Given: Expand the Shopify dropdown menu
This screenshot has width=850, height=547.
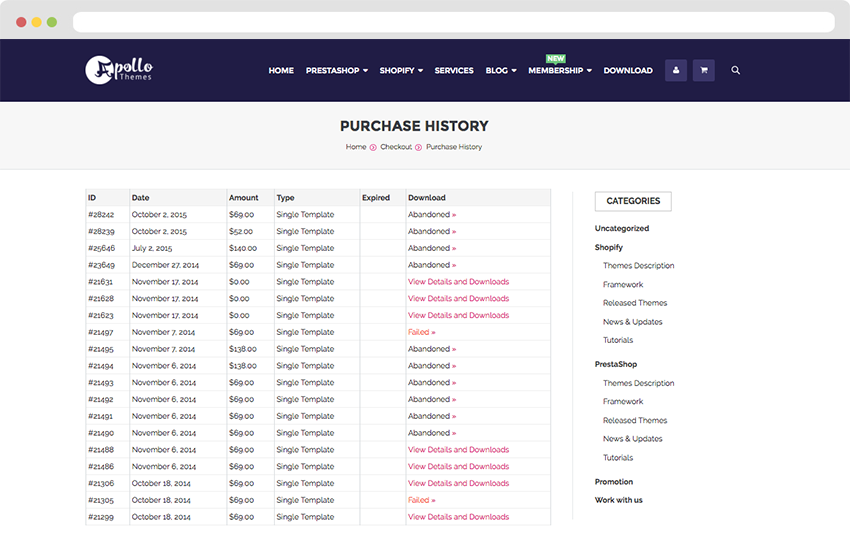Looking at the screenshot, I should pos(401,71).
